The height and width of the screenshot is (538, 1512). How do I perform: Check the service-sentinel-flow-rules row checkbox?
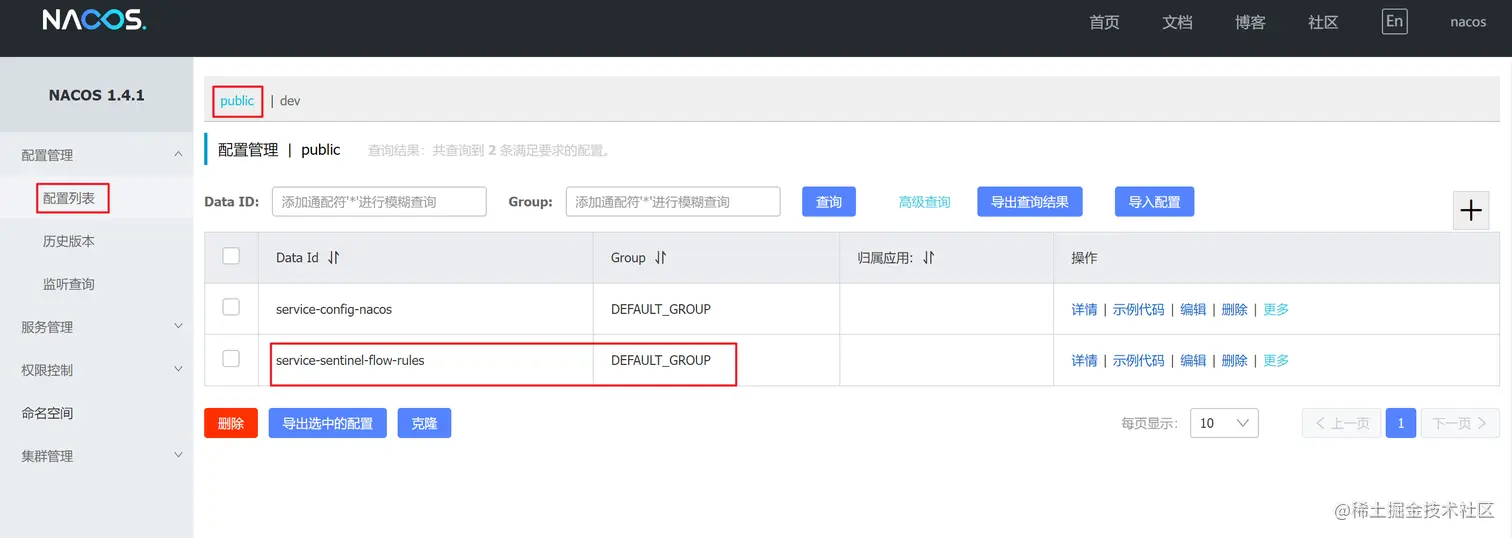pyautogui.click(x=231, y=358)
